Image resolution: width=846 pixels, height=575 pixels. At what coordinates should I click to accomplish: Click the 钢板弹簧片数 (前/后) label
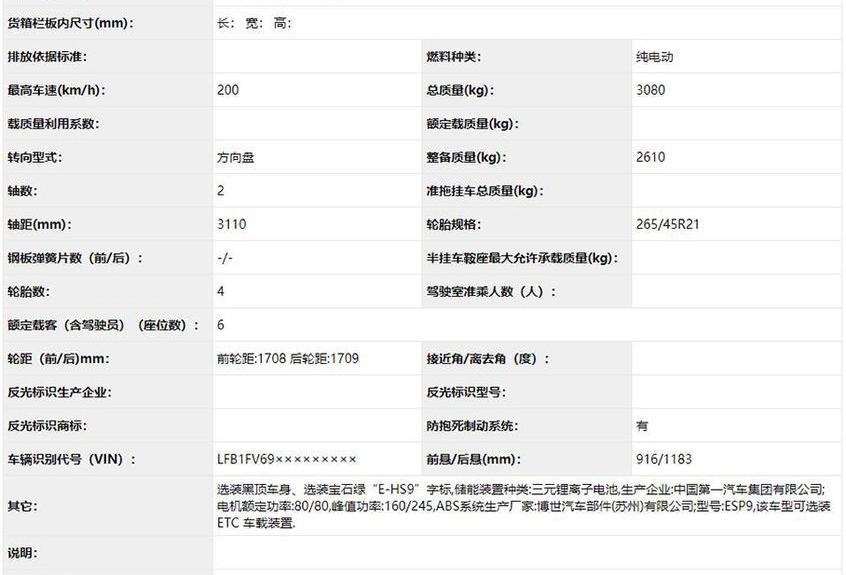pos(75,258)
